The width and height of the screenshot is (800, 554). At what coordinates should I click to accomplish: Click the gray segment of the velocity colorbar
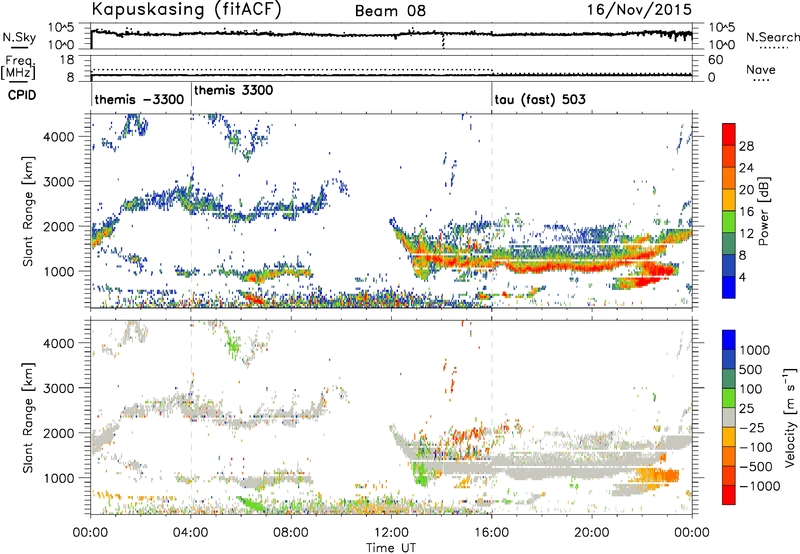(729, 417)
